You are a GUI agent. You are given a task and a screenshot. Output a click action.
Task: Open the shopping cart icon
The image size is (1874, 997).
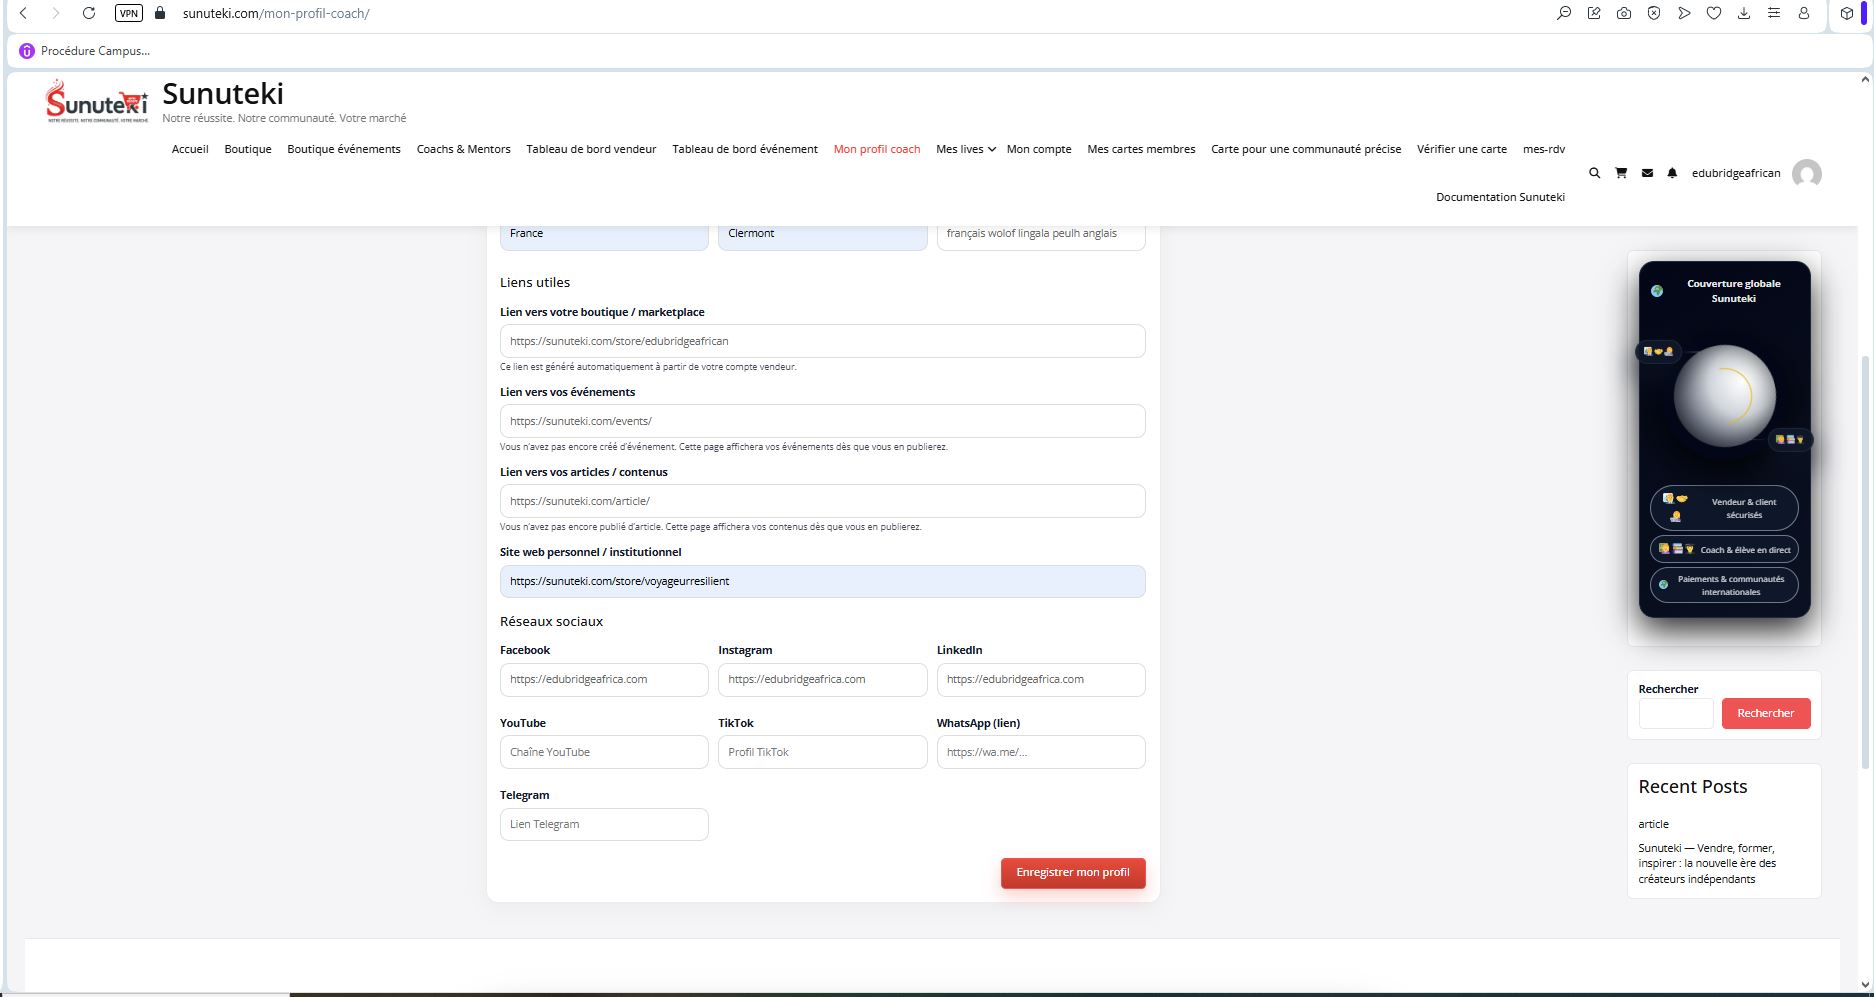pos(1621,173)
